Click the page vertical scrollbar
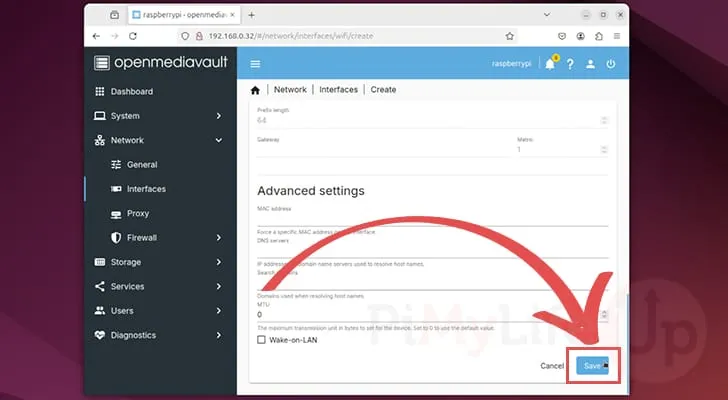This screenshot has height=400, width=728. pos(627,342)
